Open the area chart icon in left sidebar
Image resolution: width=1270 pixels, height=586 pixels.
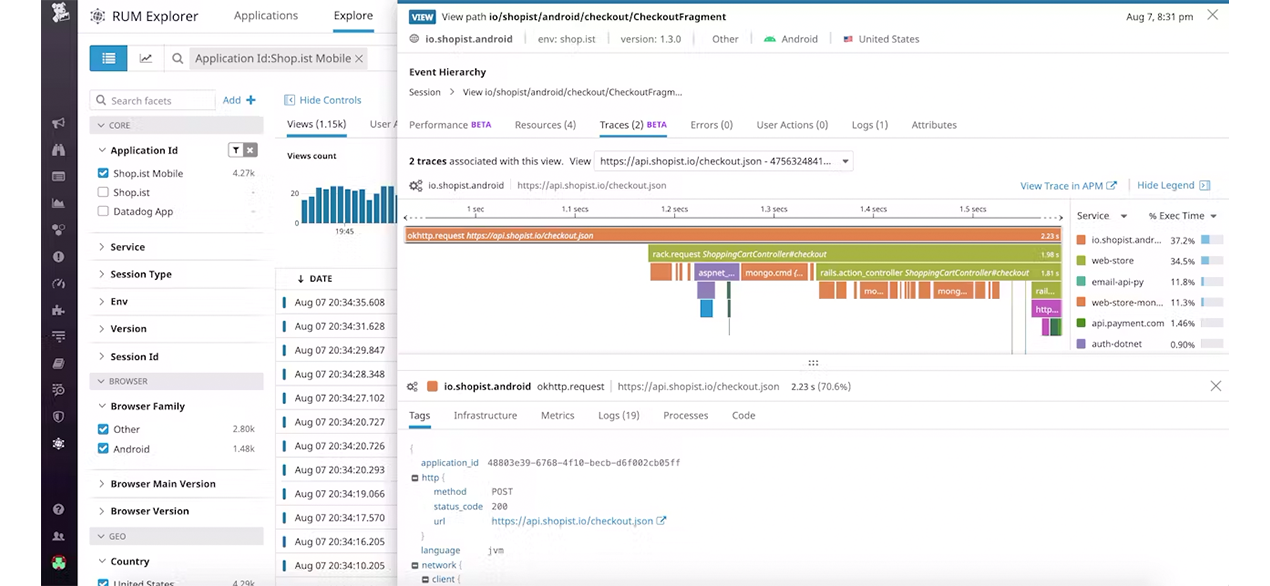point(59,204)
